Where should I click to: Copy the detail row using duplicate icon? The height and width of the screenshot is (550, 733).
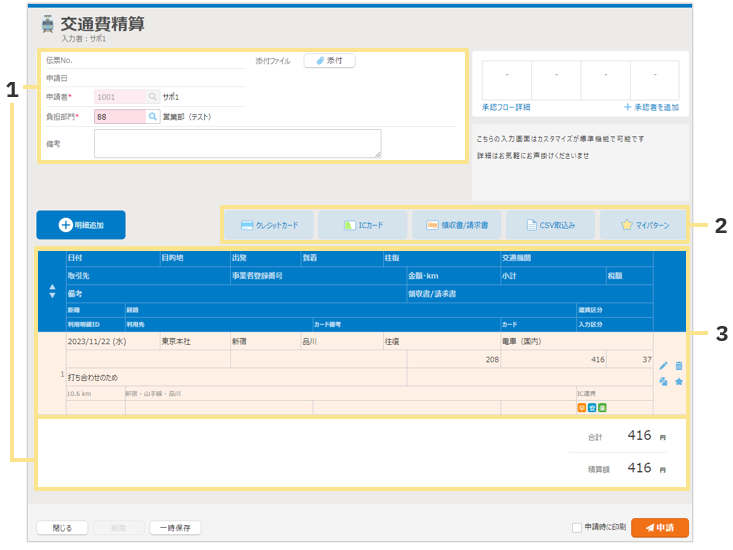tap(663, 382)
